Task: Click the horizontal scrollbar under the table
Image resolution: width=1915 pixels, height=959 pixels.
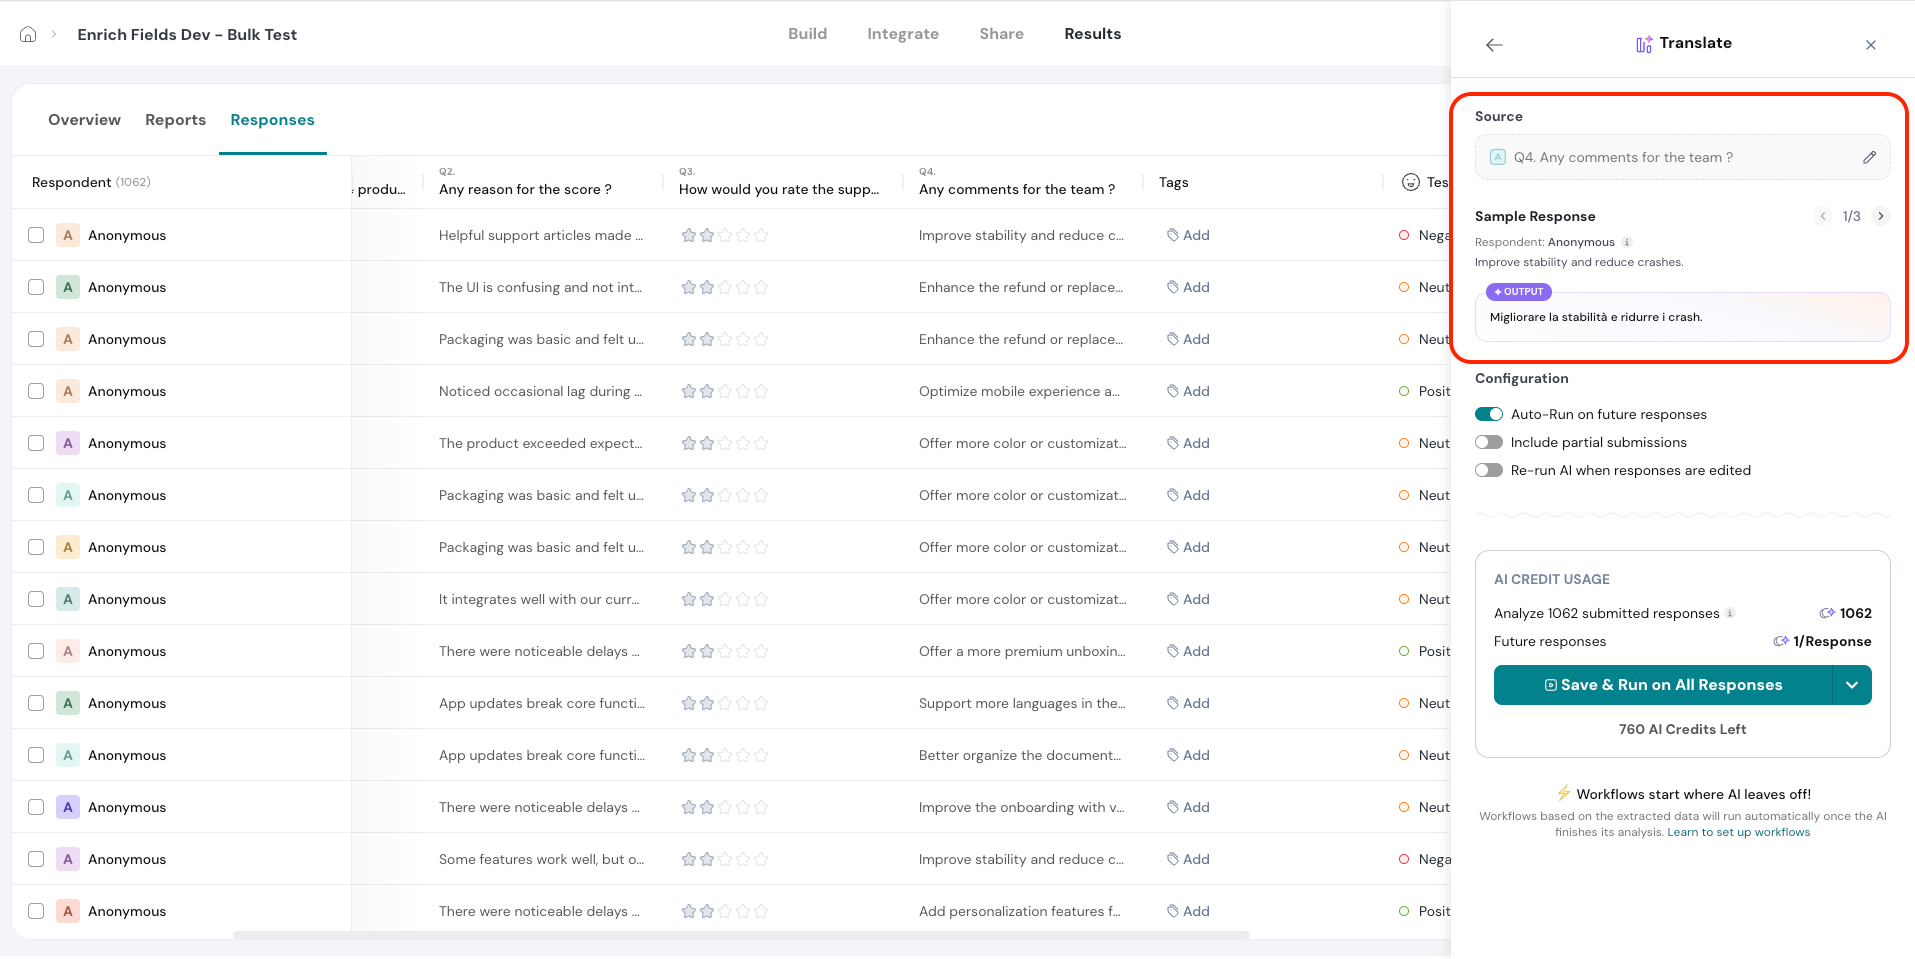Action: click(x=740, y=935)
